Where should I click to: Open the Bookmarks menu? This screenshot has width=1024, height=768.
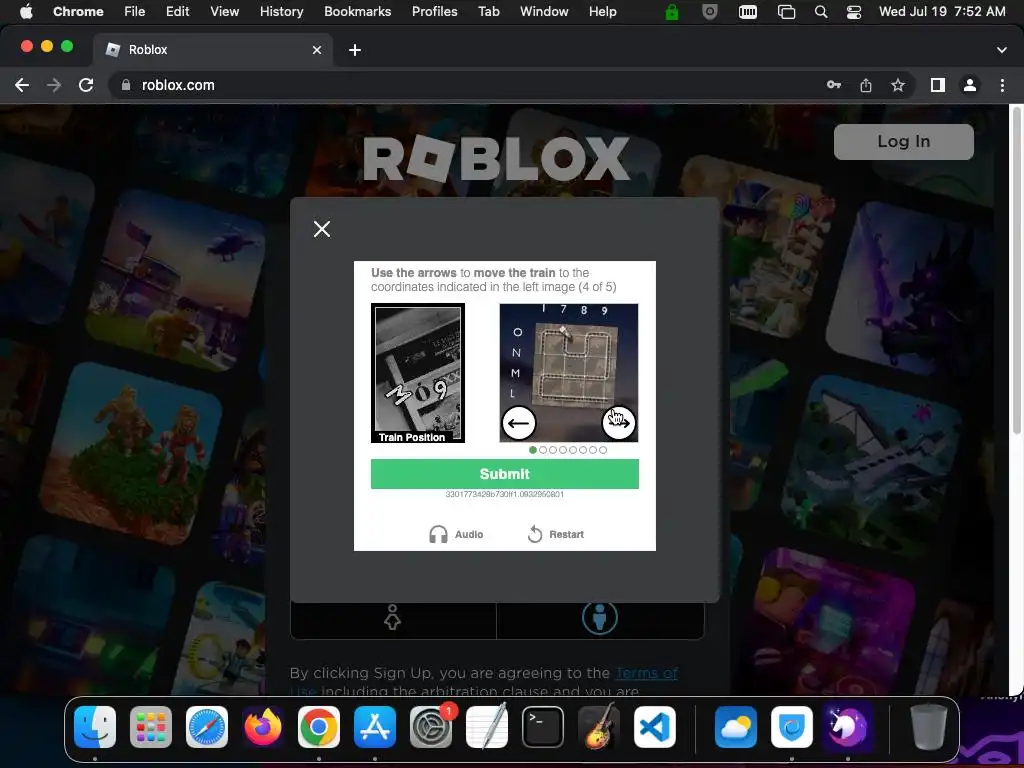(357, 12)
